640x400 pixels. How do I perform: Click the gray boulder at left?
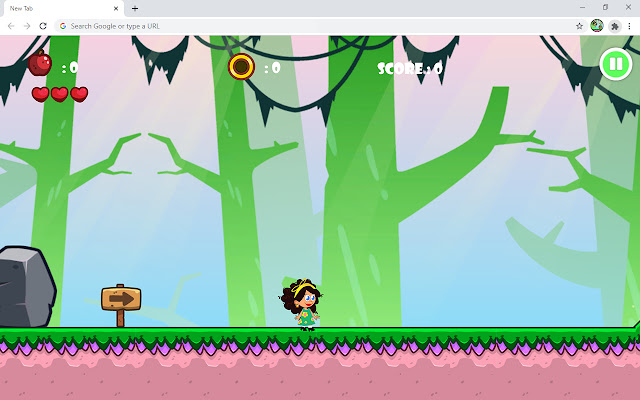tap(27, 287)
